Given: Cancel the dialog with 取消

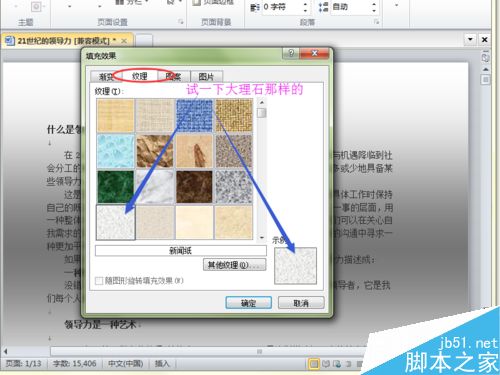Looking at the screenshot, I should (301, 303).
